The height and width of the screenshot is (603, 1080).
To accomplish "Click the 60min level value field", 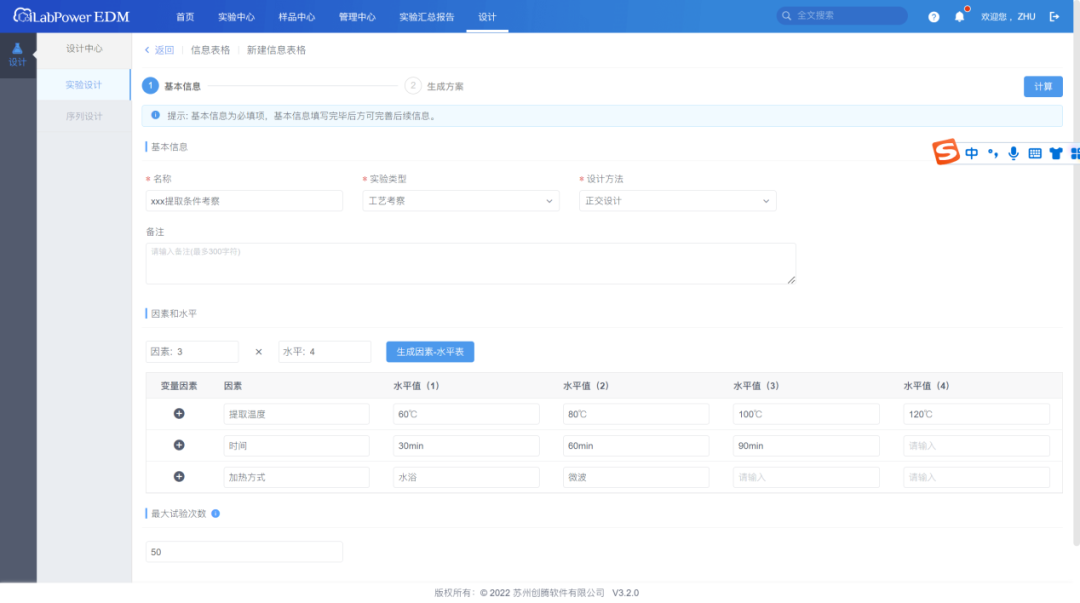I will pos(636,446).
